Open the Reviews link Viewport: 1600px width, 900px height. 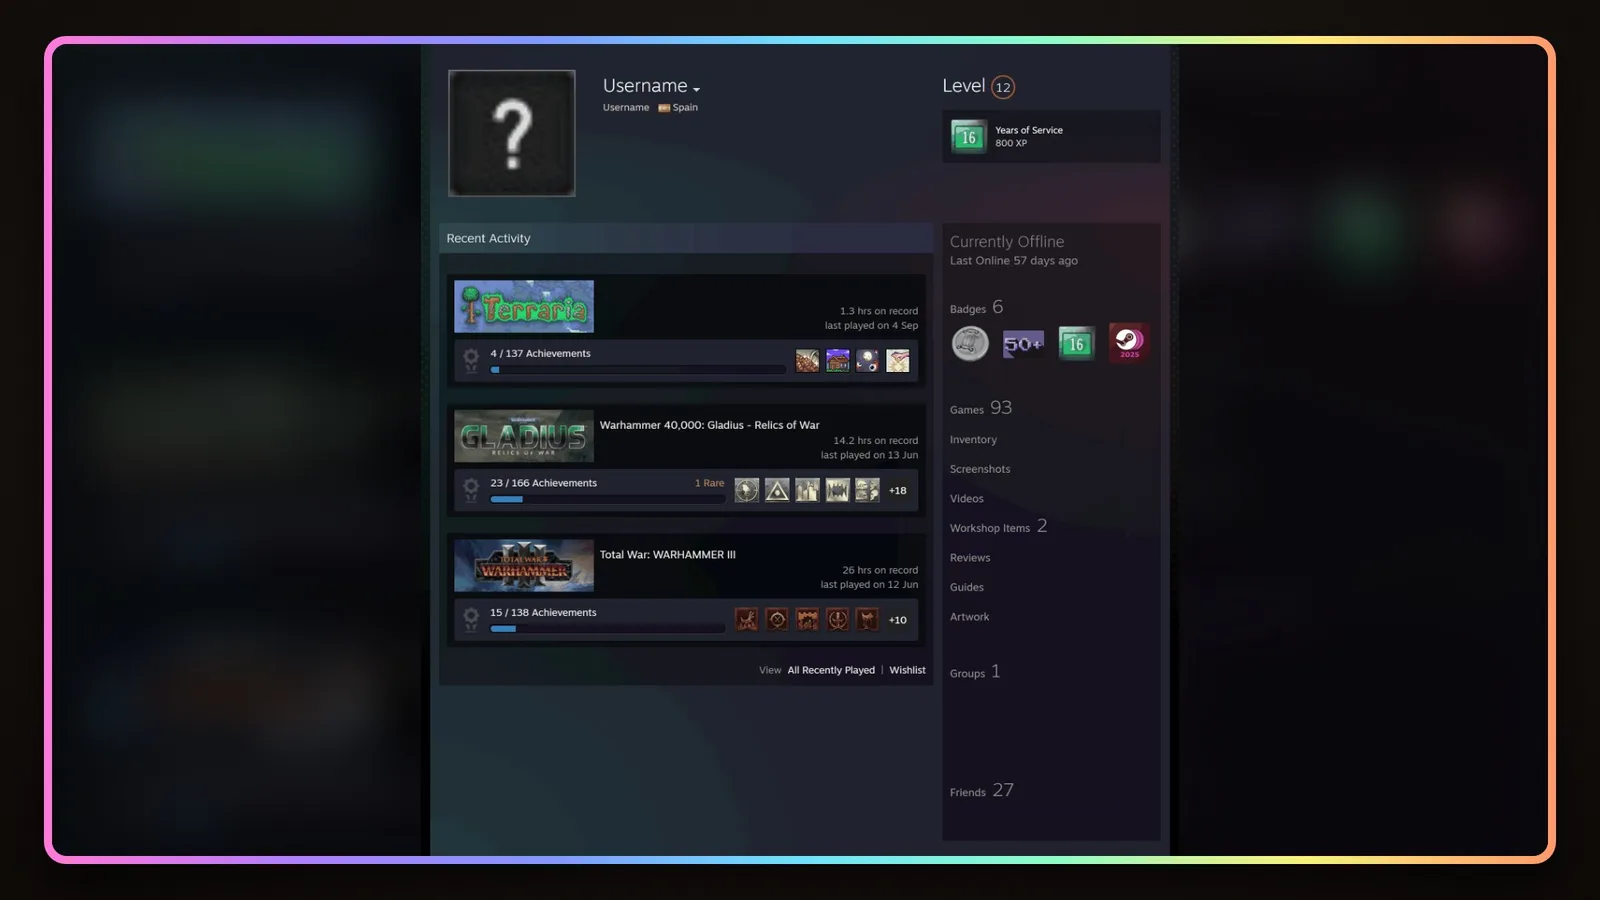(x=970, y=558)
